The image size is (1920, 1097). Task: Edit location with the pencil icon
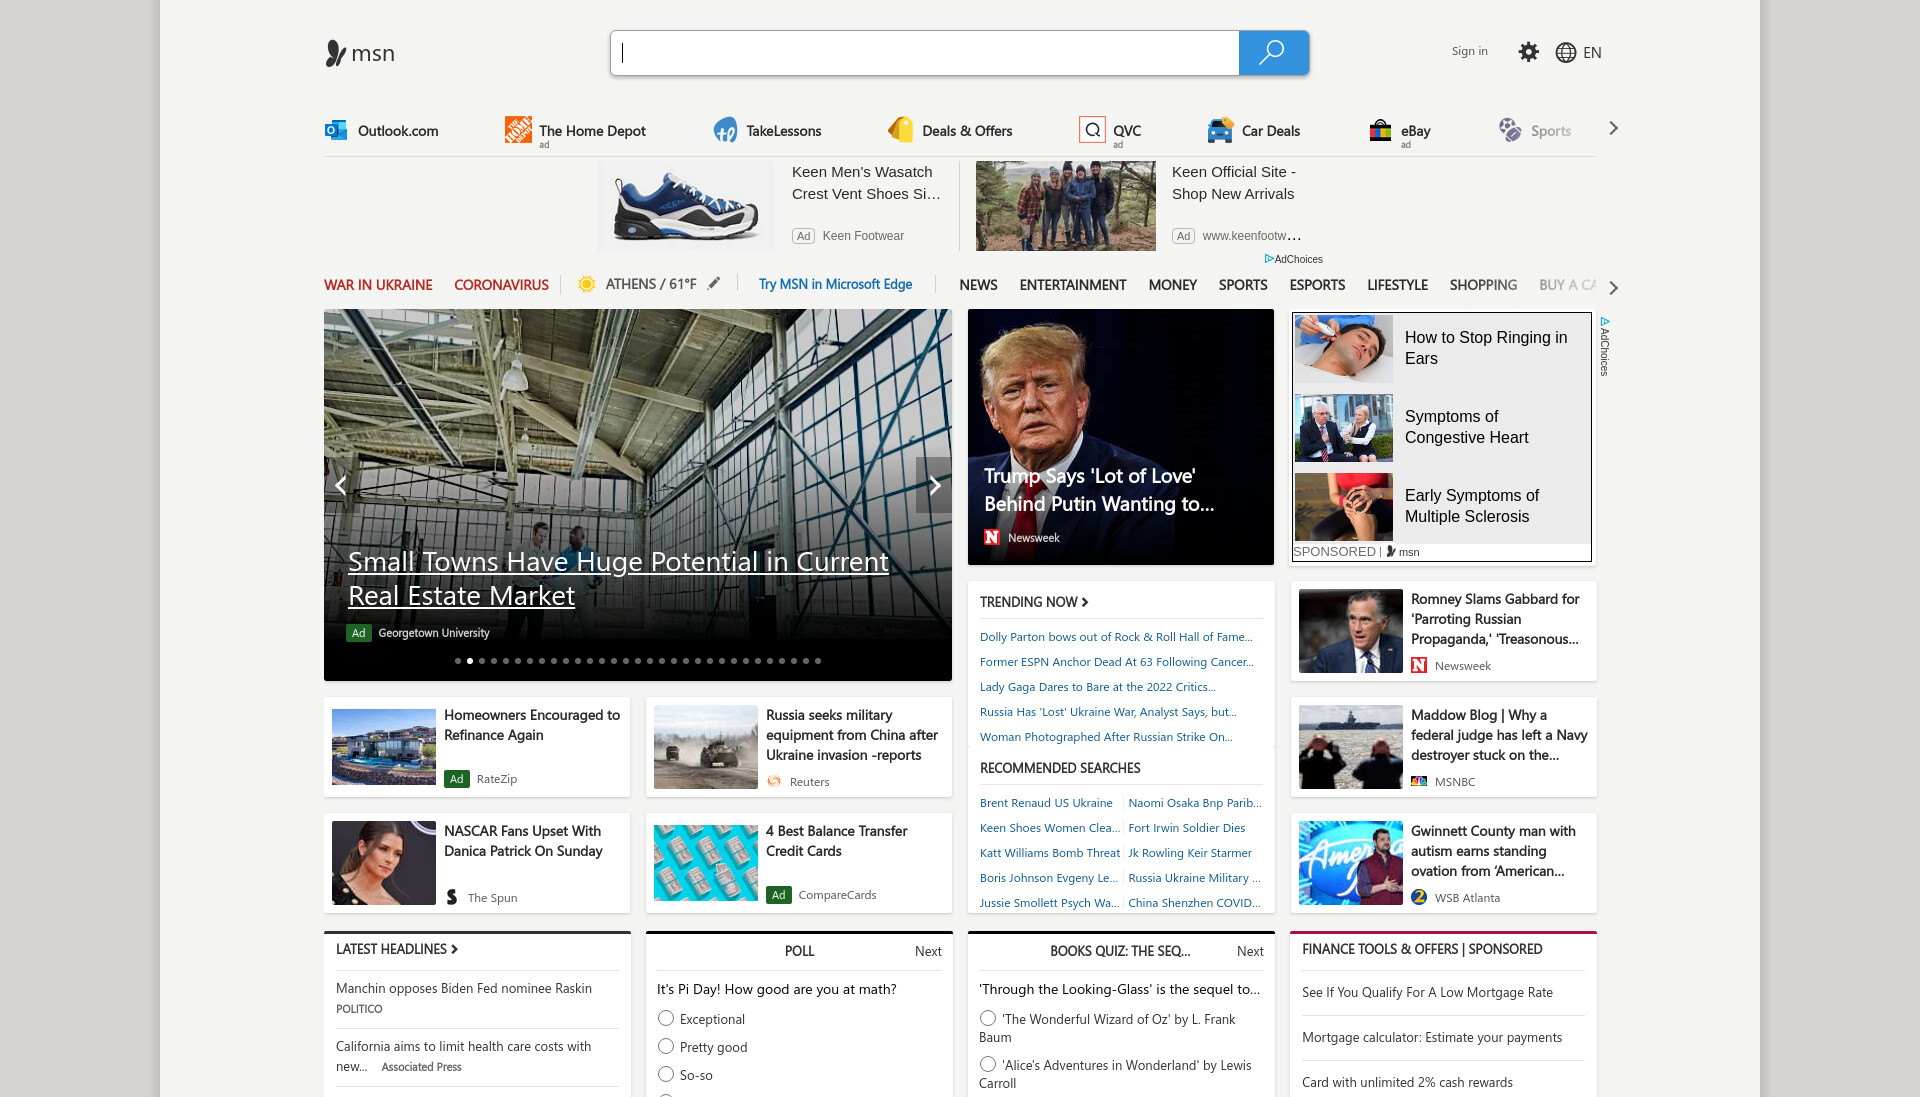click(714, 283)
